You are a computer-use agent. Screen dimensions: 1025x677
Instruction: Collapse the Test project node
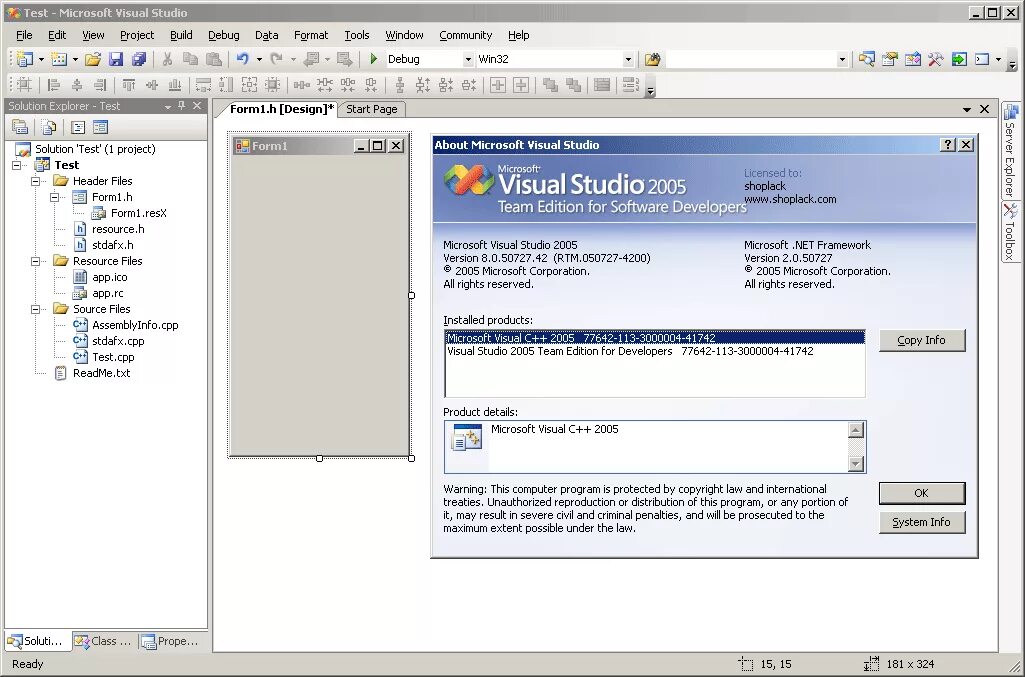point(17,165)
